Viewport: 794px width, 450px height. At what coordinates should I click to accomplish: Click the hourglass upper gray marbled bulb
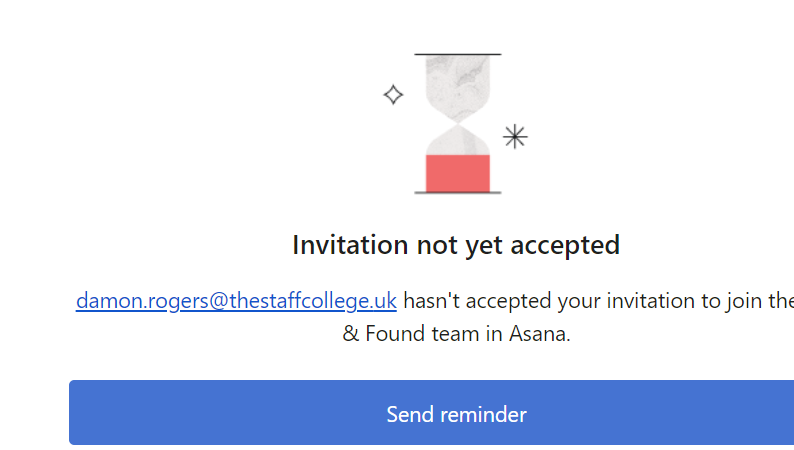(458, 83)
